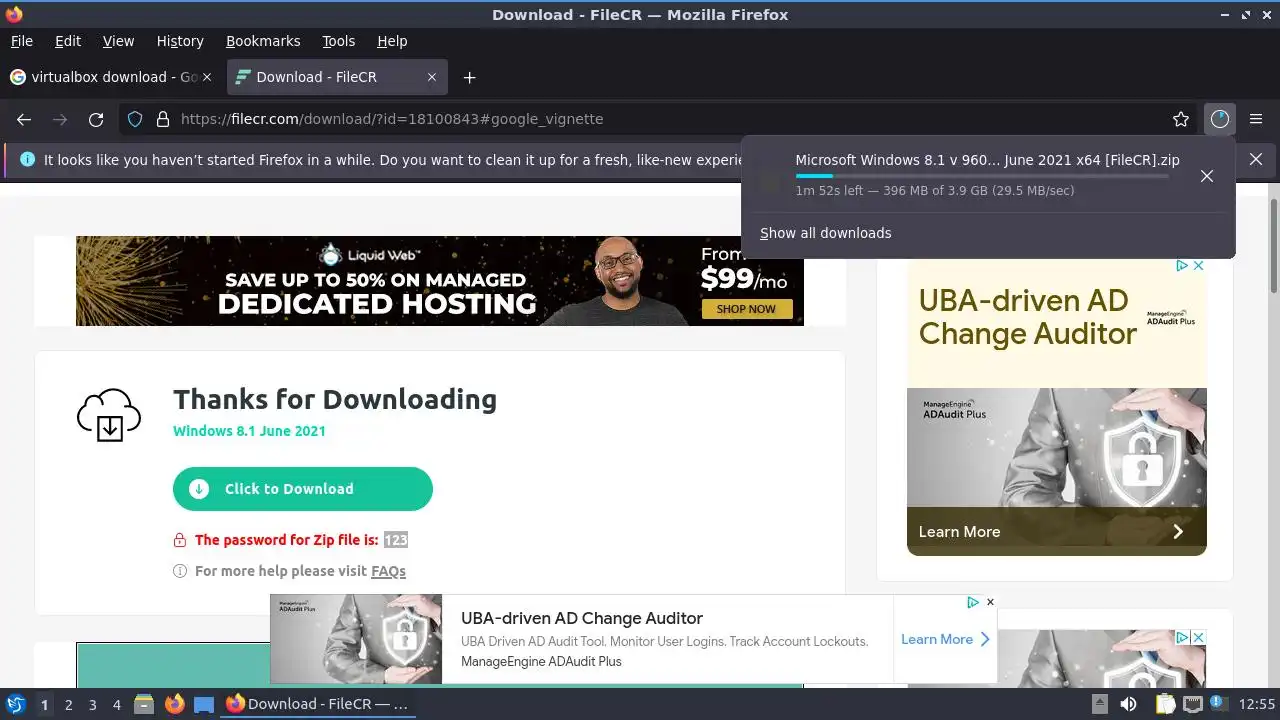1280x720 pixels.
Task: Click SHOP NOW on Liquid Web ad
Action: coord(747,309)
